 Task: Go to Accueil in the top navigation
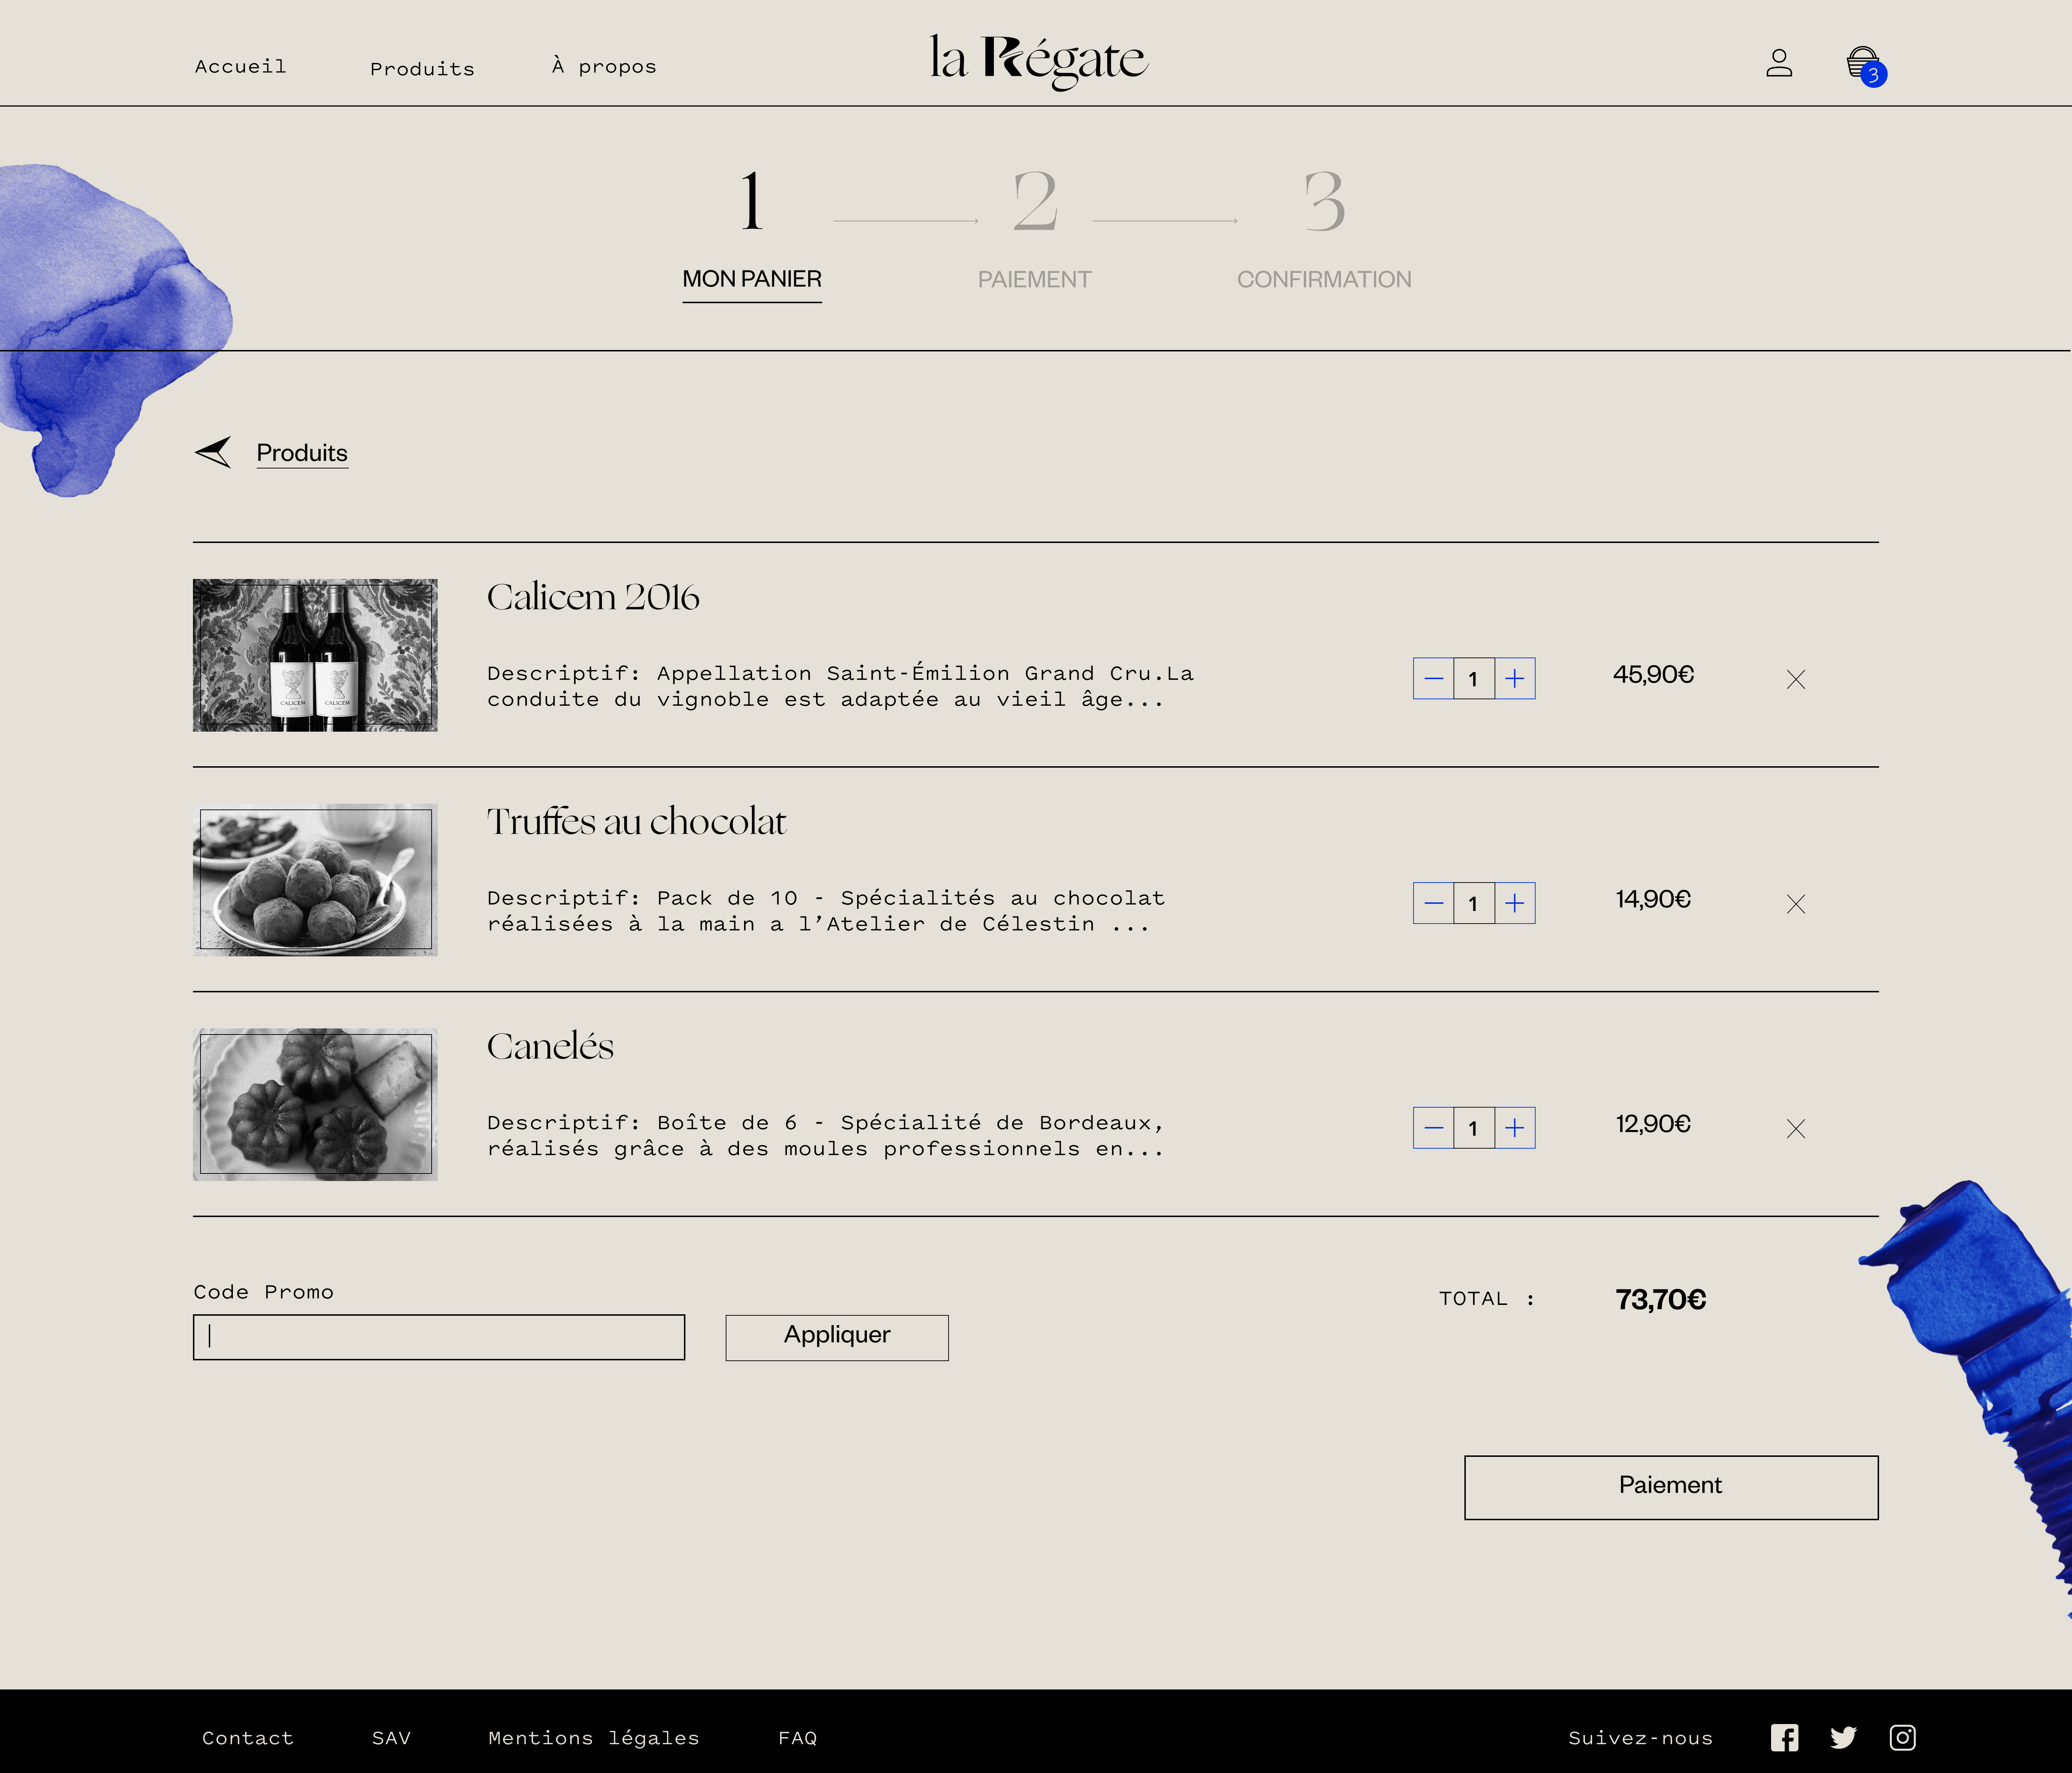point(241,67)
